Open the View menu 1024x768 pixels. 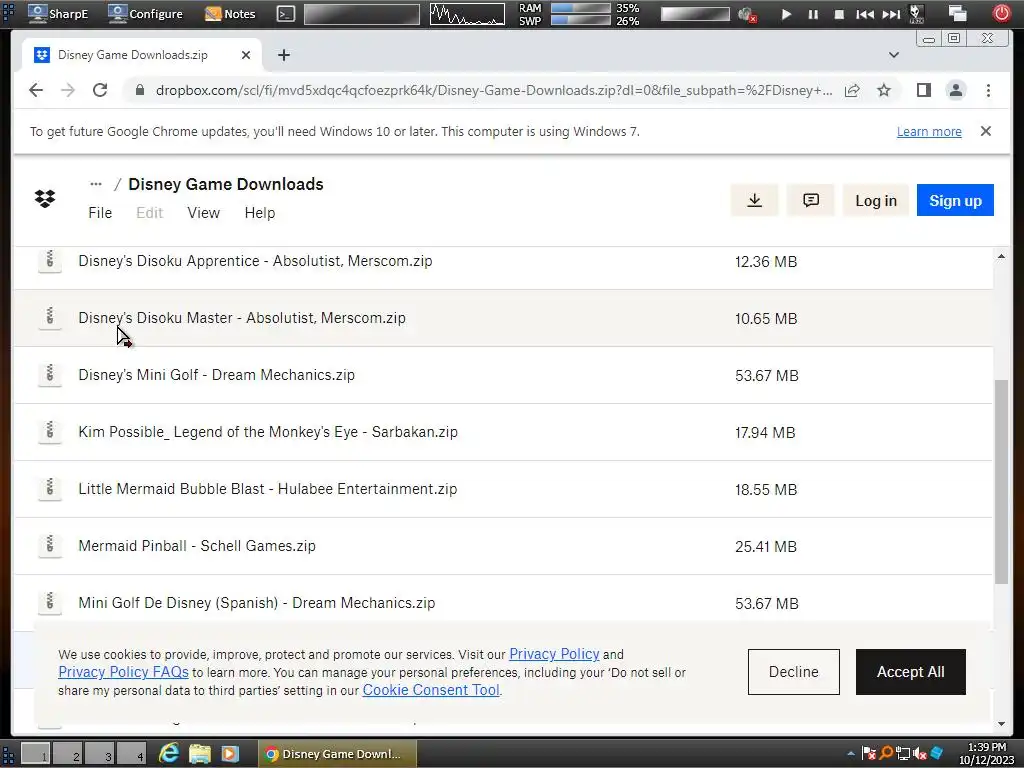203,213
